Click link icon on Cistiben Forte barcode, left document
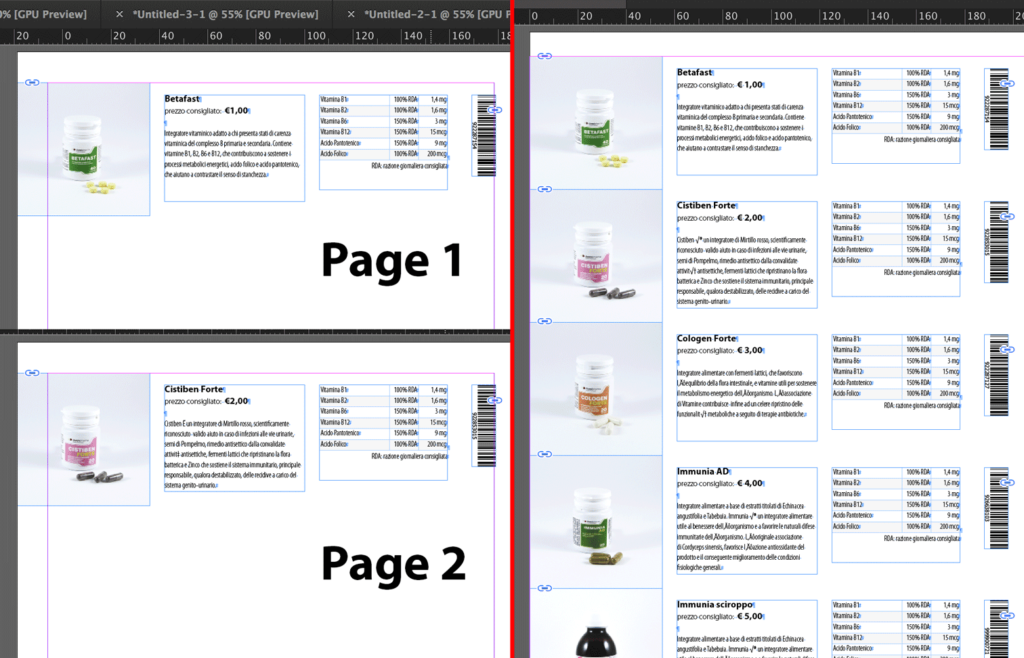This screenshot has height=658, width=1024. 495,400
